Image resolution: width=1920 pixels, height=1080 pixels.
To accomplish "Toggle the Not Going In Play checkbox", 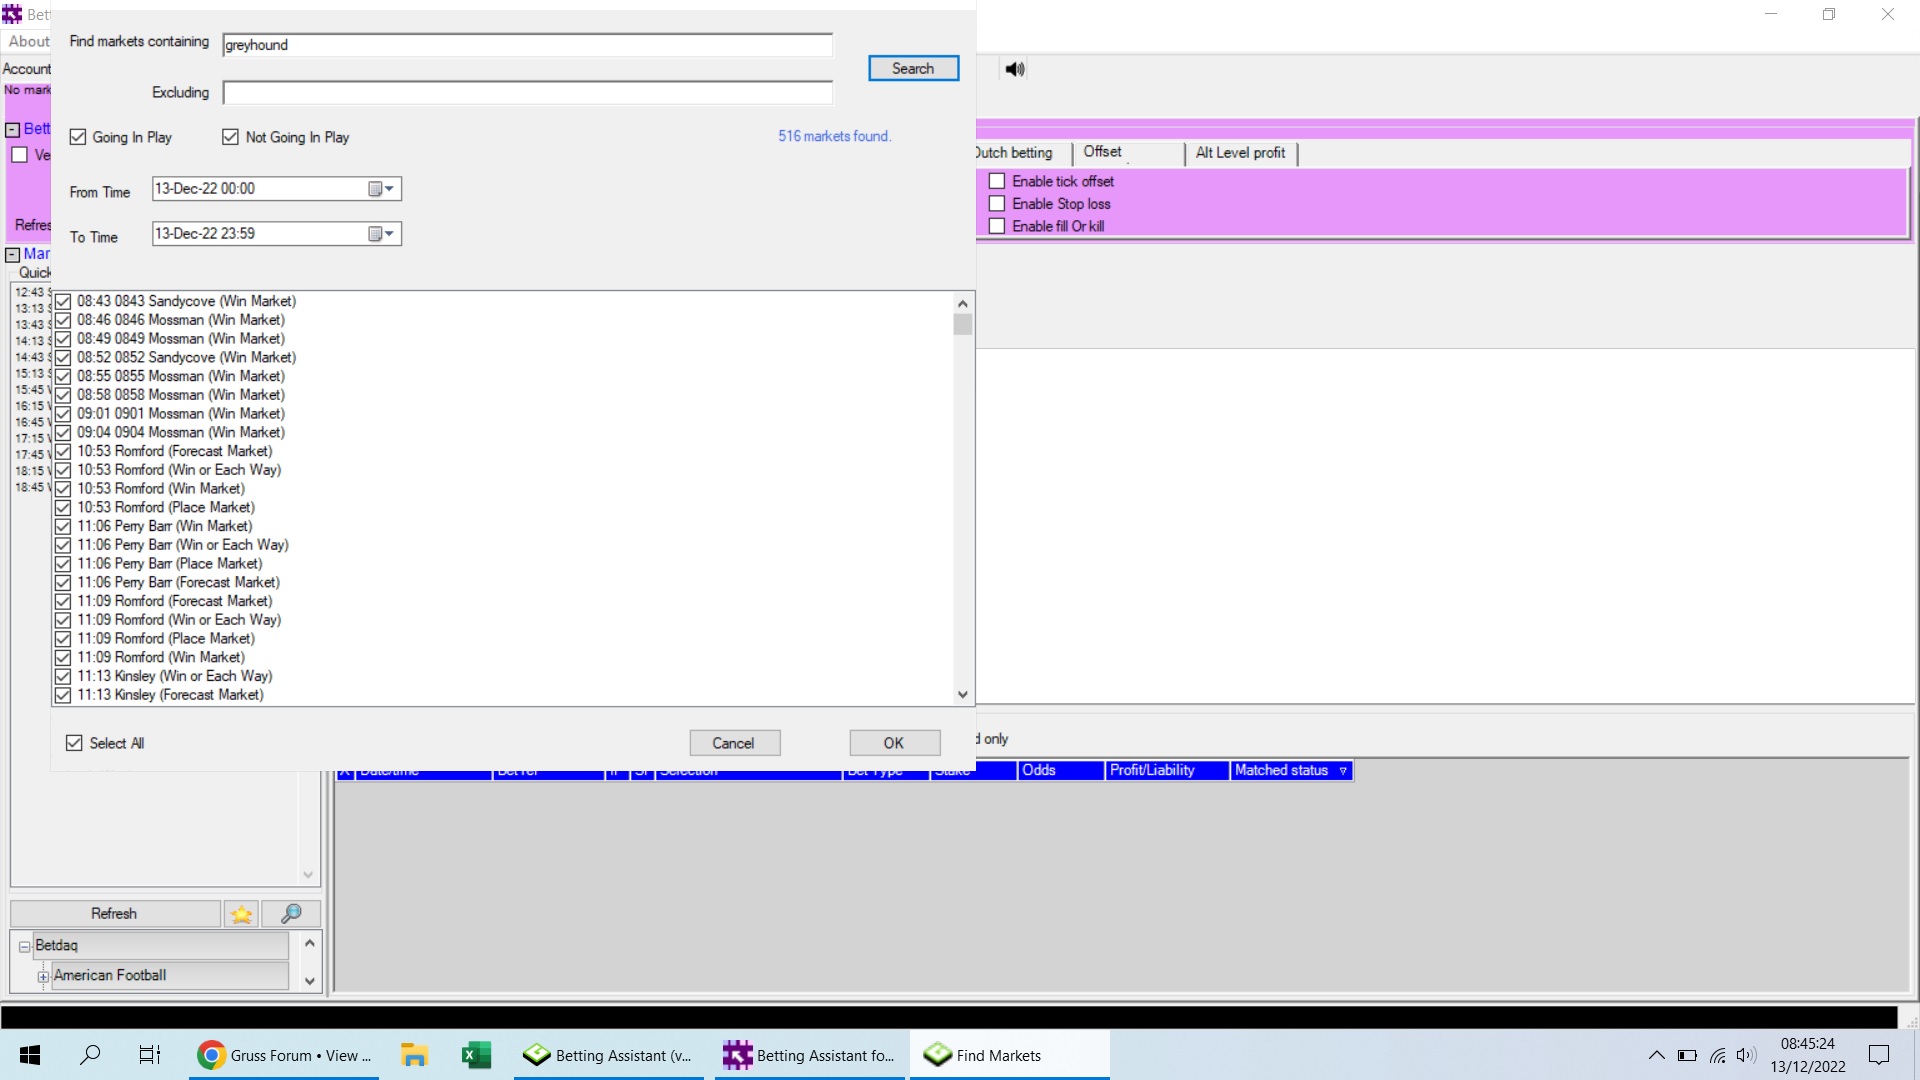I will [231, 137].
